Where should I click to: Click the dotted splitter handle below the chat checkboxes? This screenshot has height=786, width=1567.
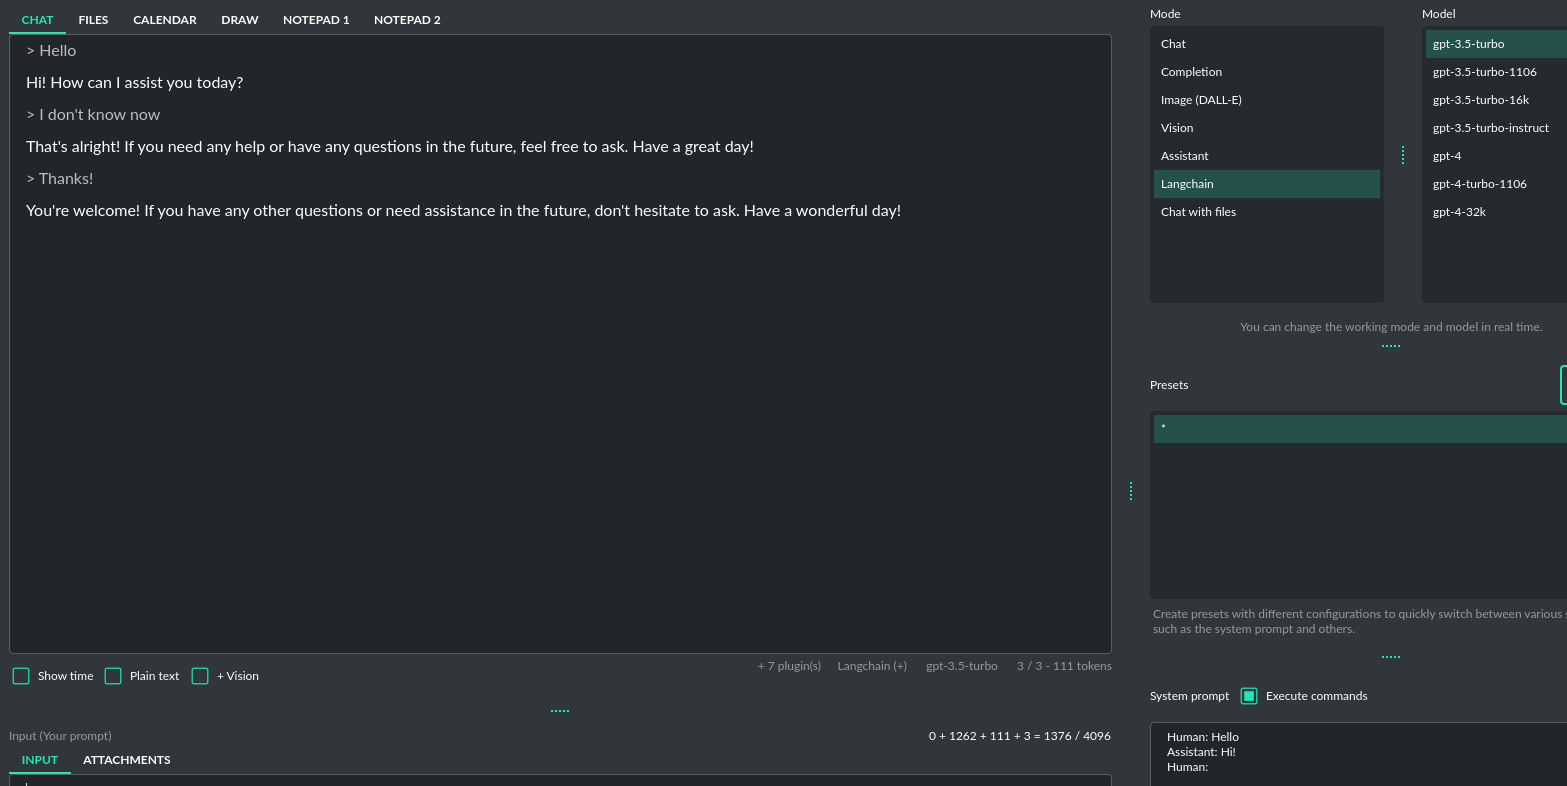pos(560,711)
